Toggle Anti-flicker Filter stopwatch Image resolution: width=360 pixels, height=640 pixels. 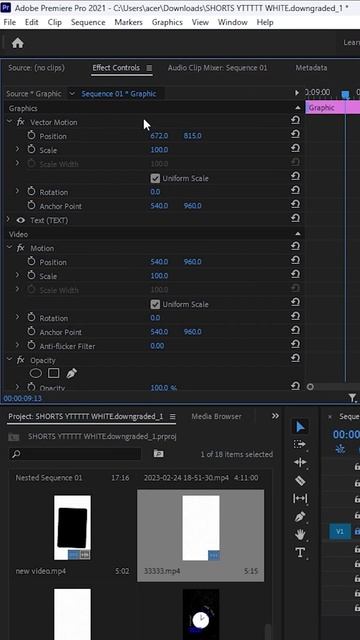(x=31, y=346)
